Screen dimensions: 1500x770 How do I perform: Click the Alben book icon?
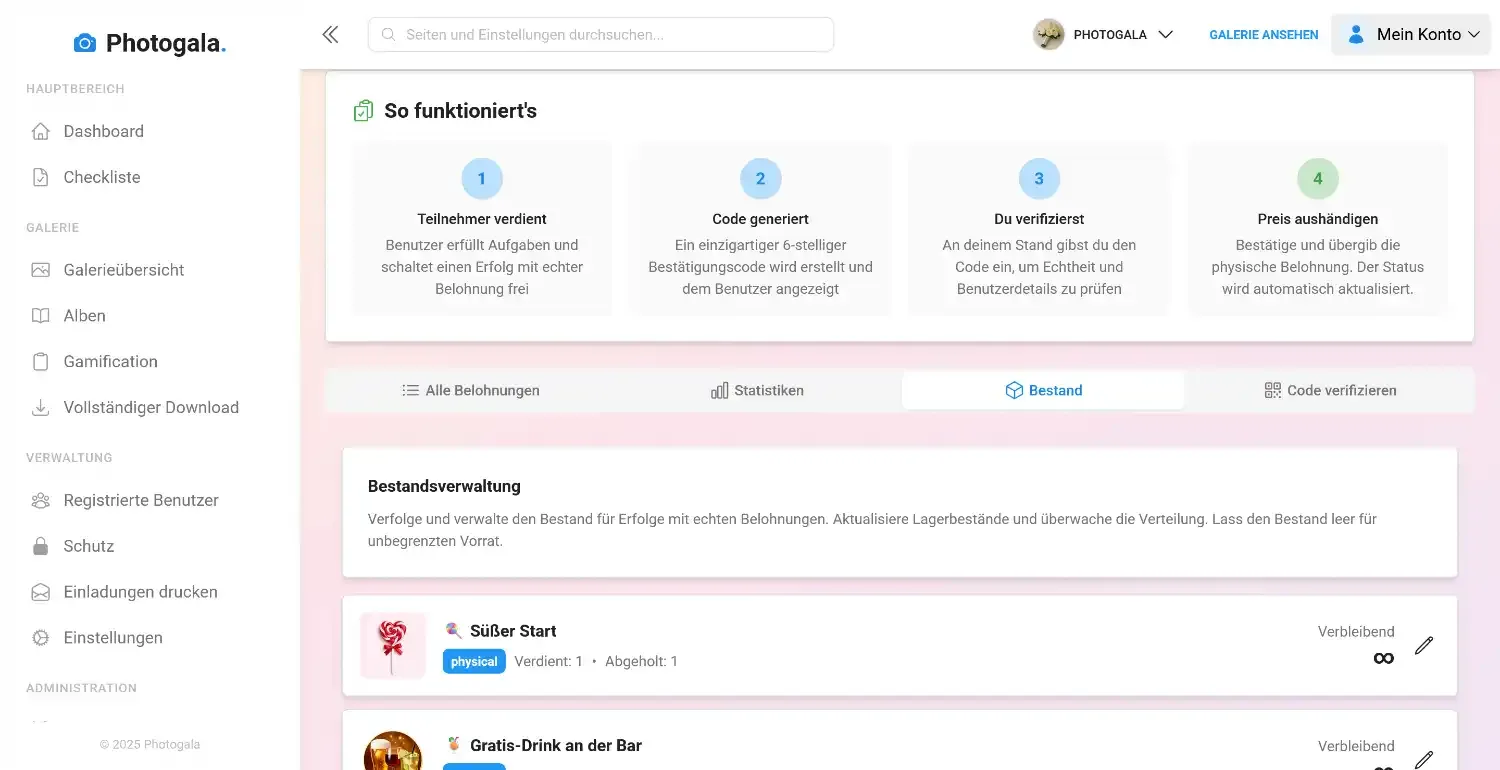tap(41, 316)
